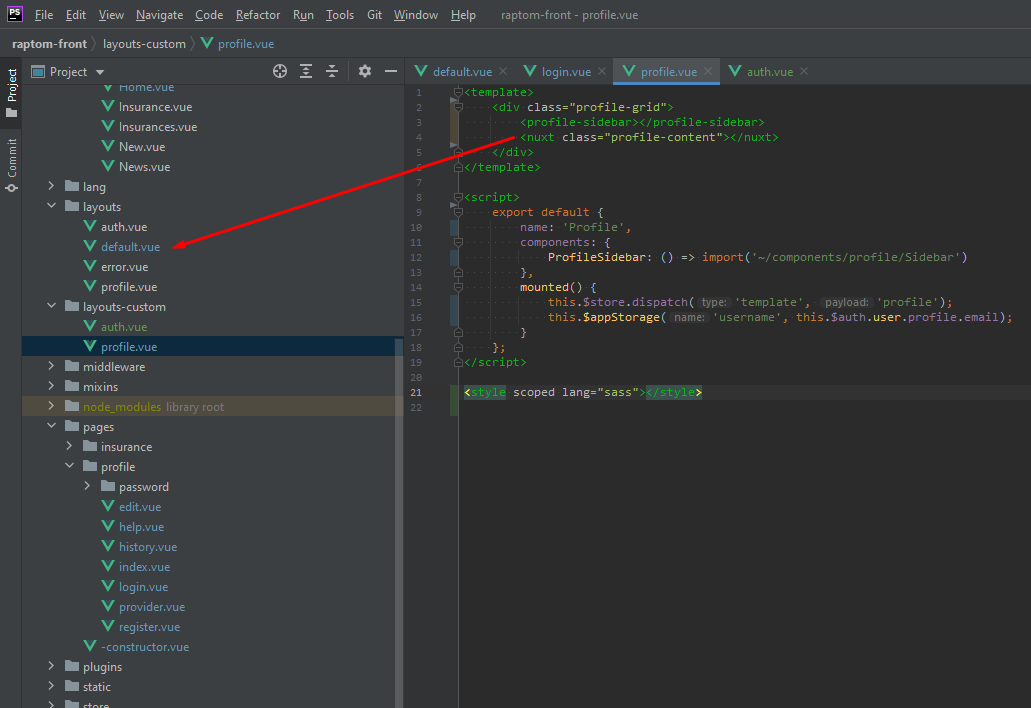The image size is (1031, 708).
Task: Open the Navigate menu
Action: tap(159, 14)
